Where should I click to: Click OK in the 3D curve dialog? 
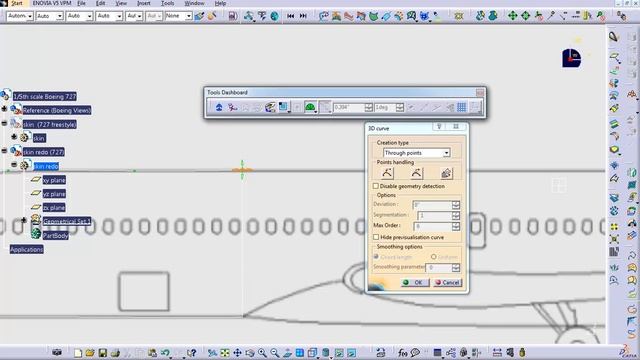[x=415, y=282]
